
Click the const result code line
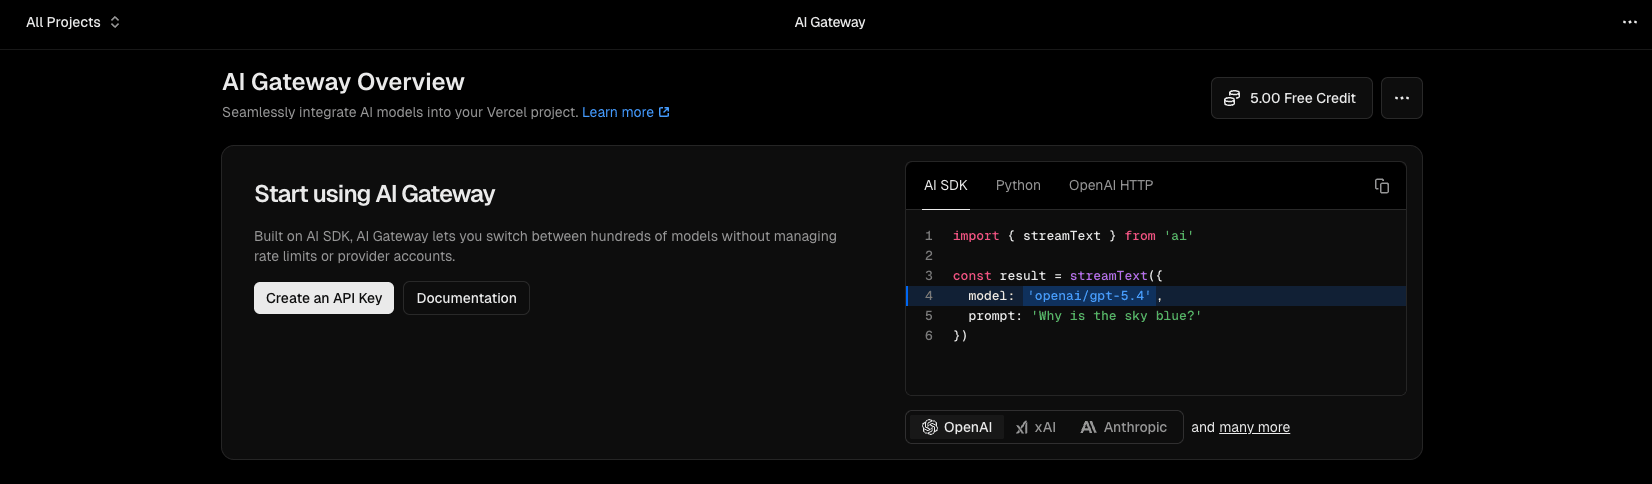[1058, 276]
